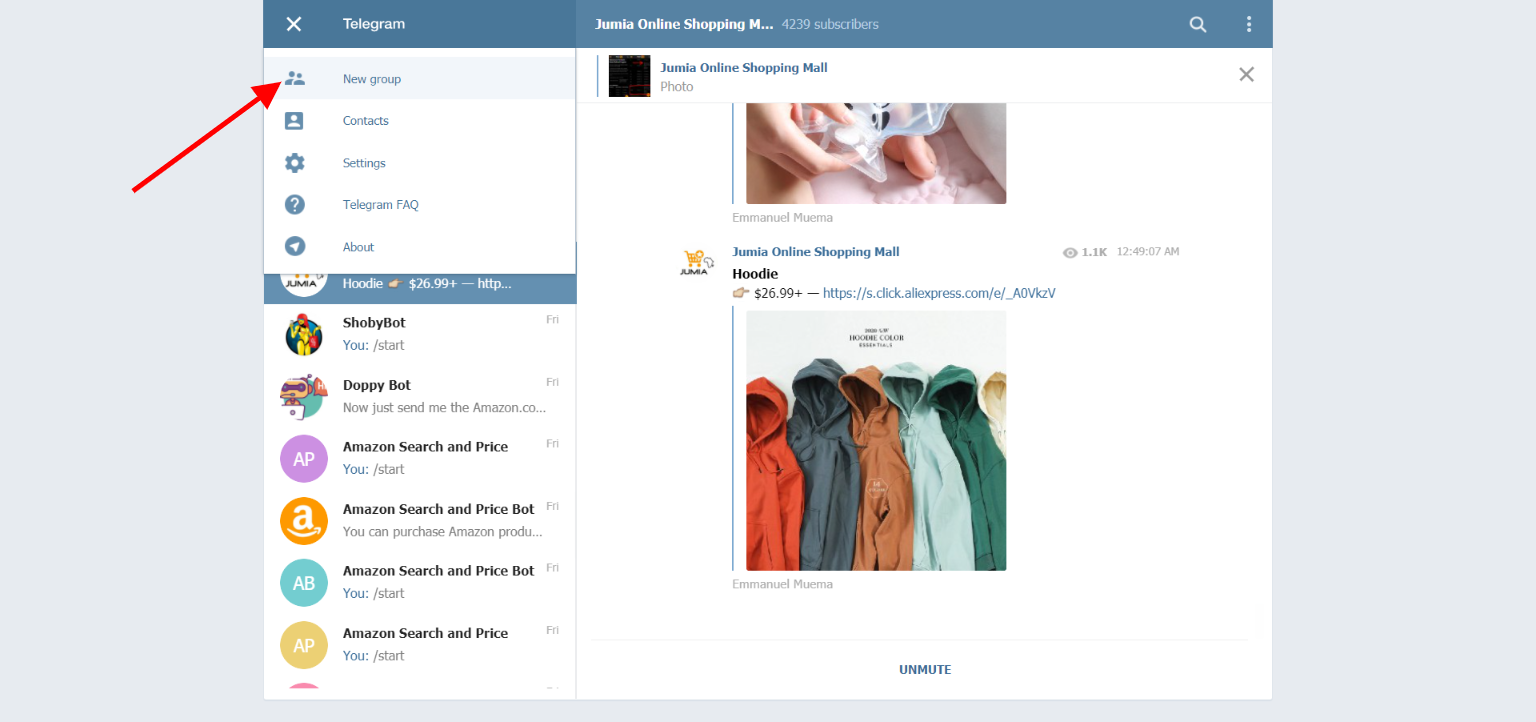Follow the s.click.aliexpress.com link

click(939, 294)
